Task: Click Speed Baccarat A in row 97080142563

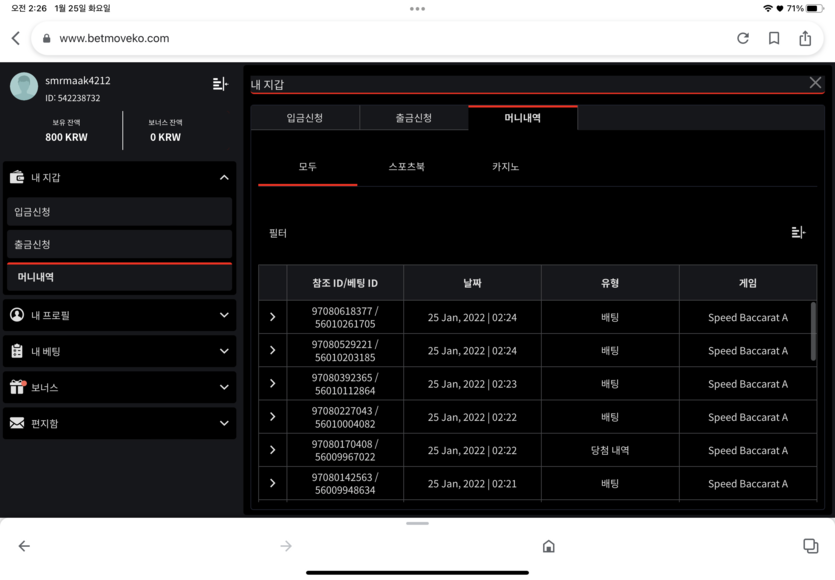Action: (x=748, y=484)
